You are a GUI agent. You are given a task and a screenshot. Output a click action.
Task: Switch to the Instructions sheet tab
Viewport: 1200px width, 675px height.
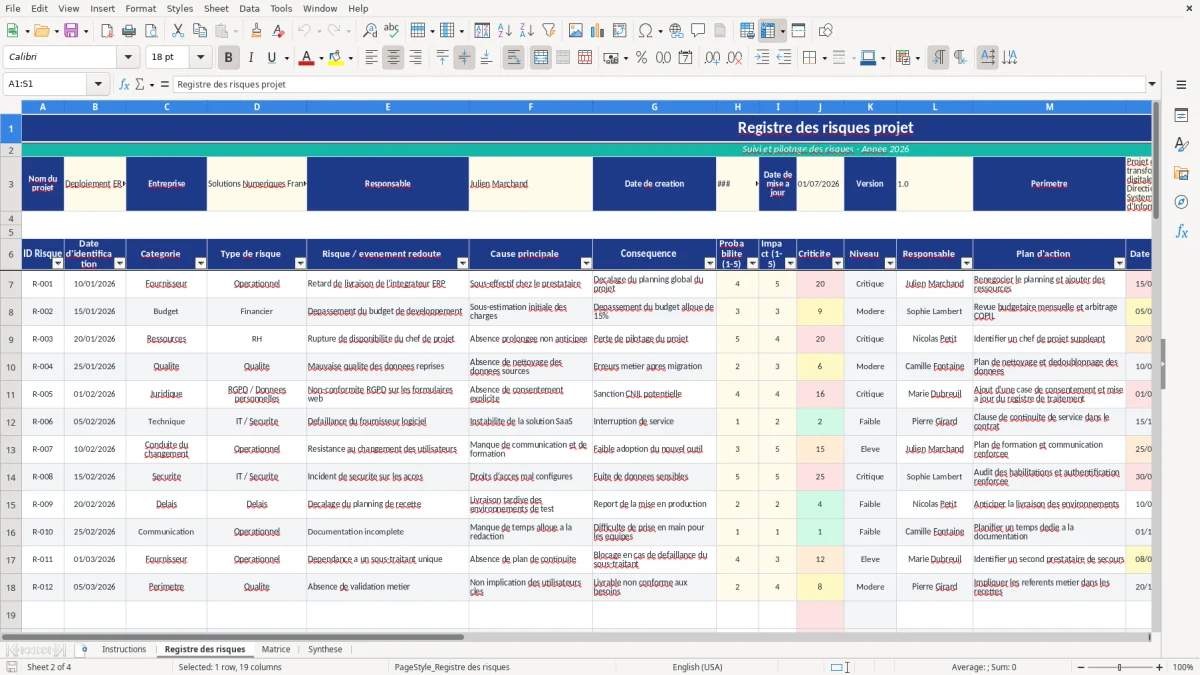[x=124, y=650]
